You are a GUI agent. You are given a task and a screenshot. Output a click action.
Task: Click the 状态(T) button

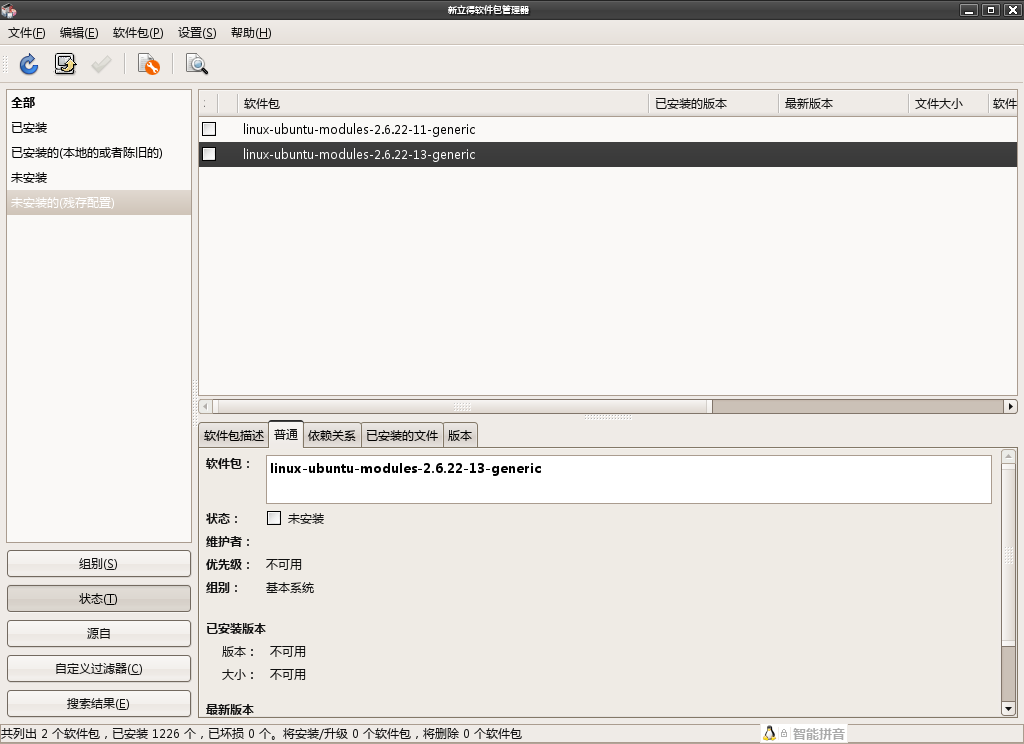[99, 599]
